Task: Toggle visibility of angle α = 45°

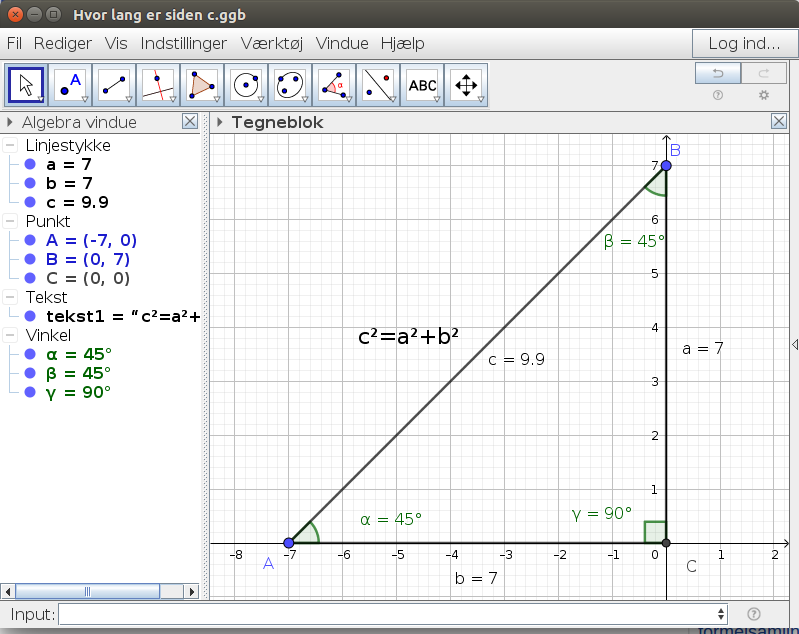Action: pyautogui.click(x=30, y=354)
